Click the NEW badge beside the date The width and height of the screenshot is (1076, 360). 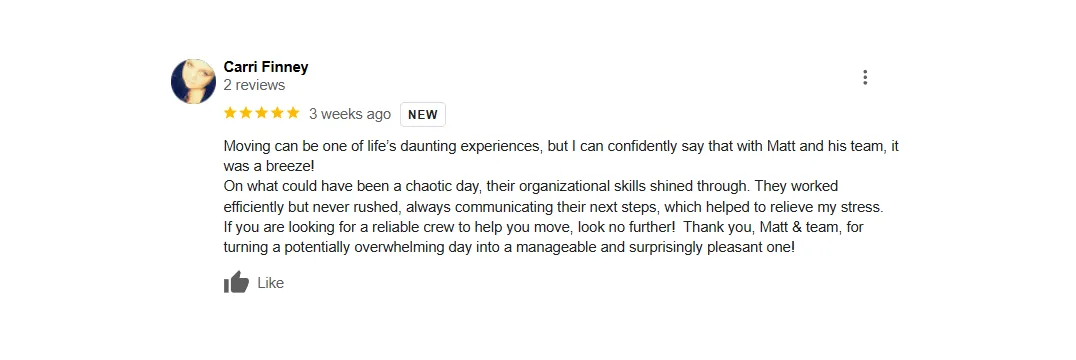[423, 115]
